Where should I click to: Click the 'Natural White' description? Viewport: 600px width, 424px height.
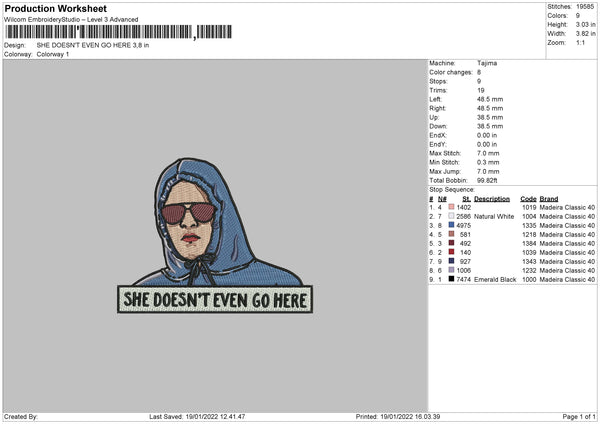point(494,217)
